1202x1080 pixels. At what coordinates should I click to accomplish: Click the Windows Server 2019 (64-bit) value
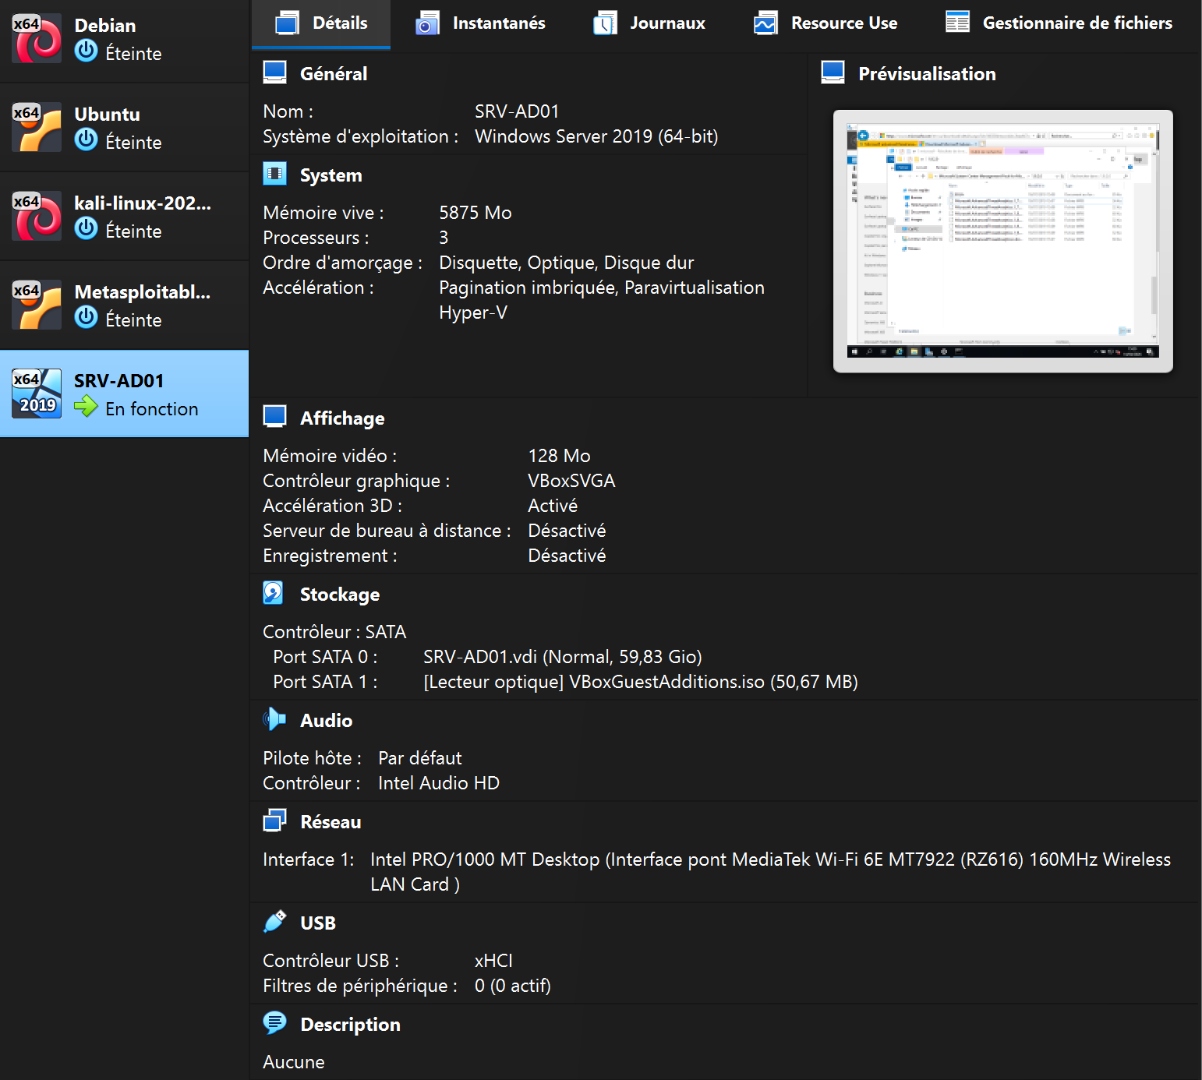(x=596, y=137)
